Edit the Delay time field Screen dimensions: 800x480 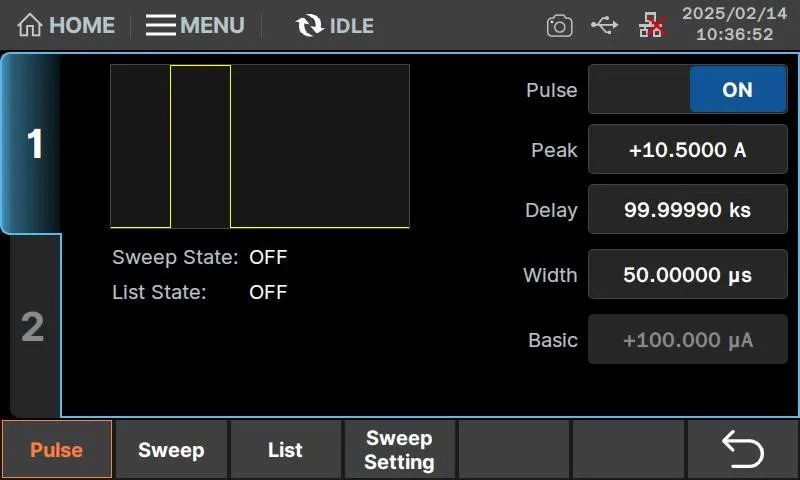[x=687, y=211]
